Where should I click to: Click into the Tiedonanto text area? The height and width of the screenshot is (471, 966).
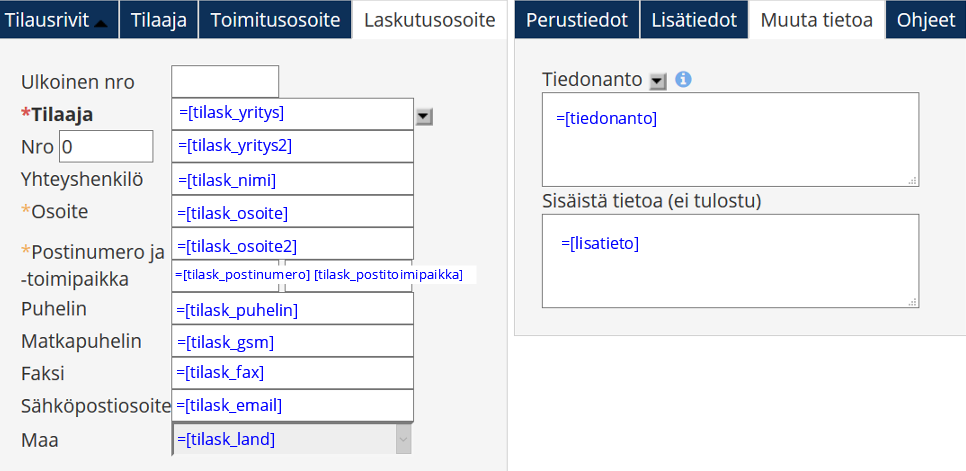pyautogui.click(x=730, y=140)
